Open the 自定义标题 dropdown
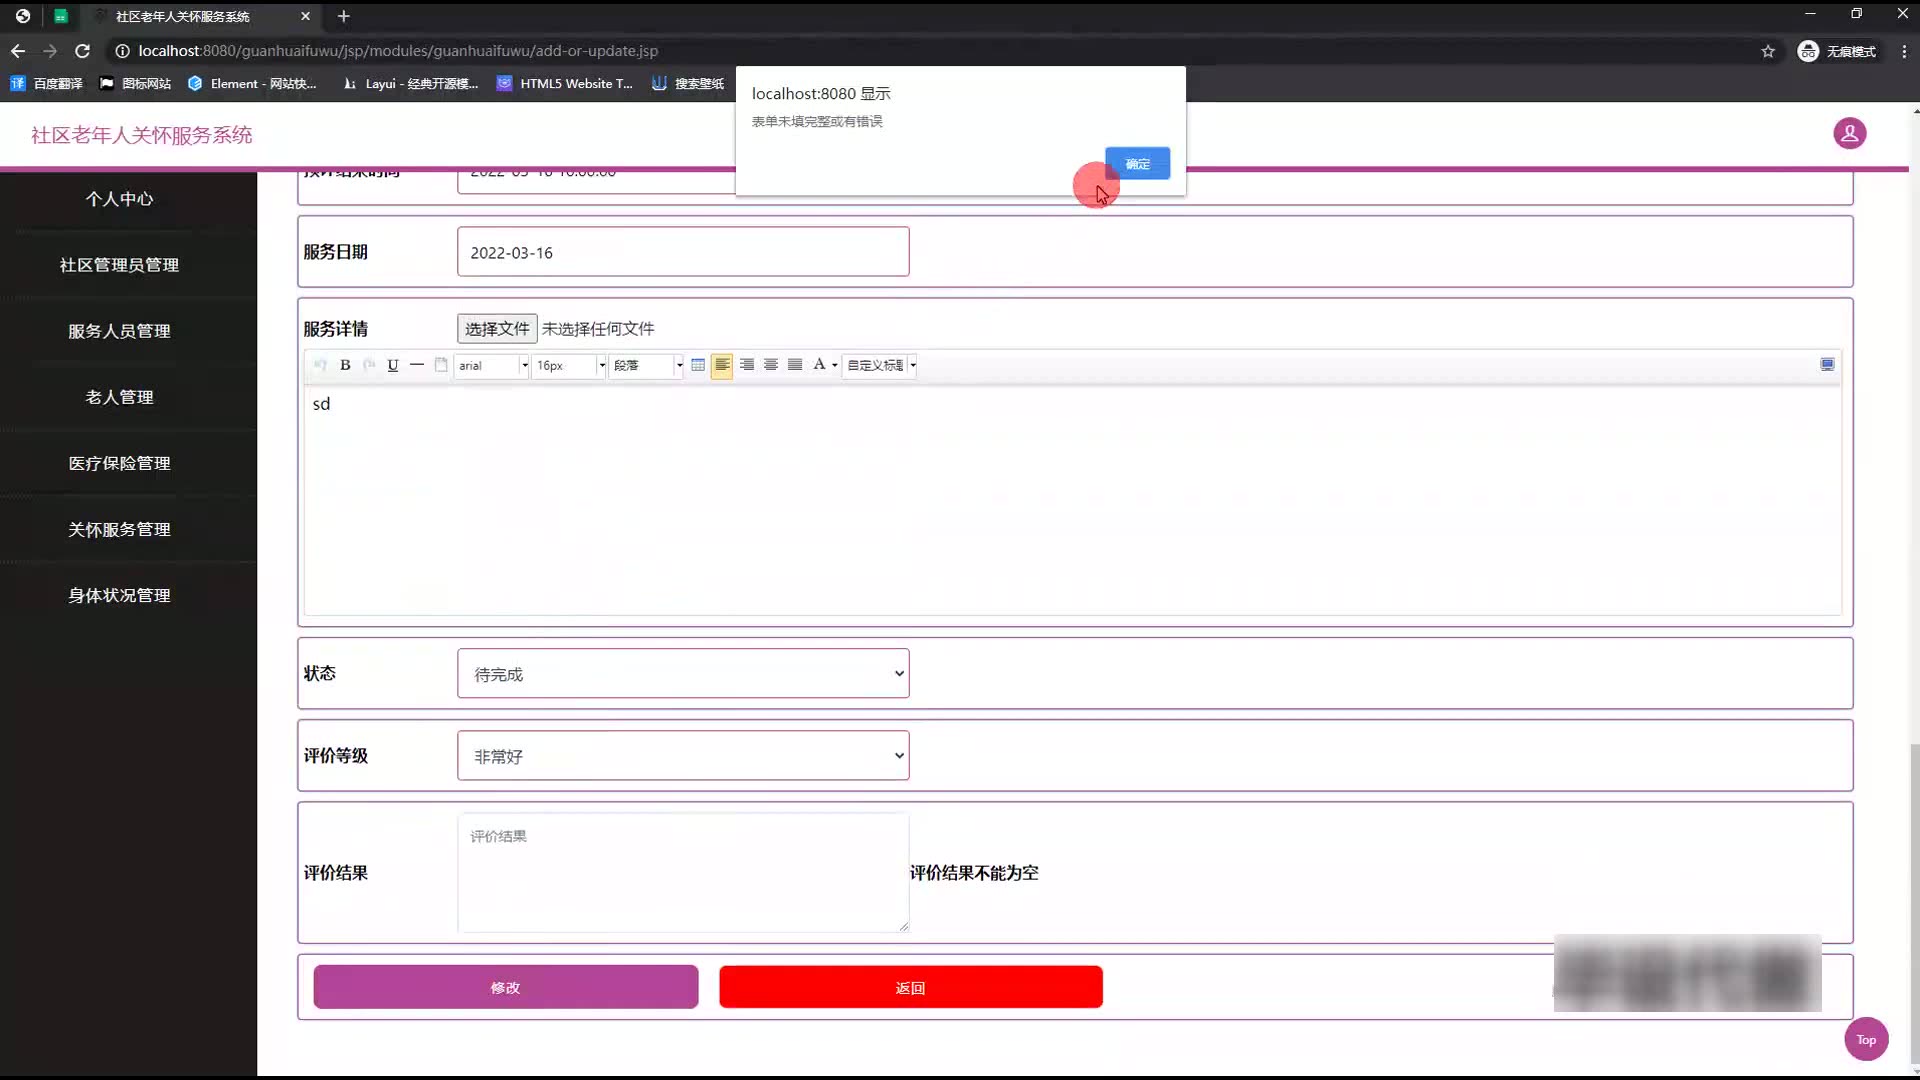The height and width of the screenshot is (1080, 1920). point(881,365)
